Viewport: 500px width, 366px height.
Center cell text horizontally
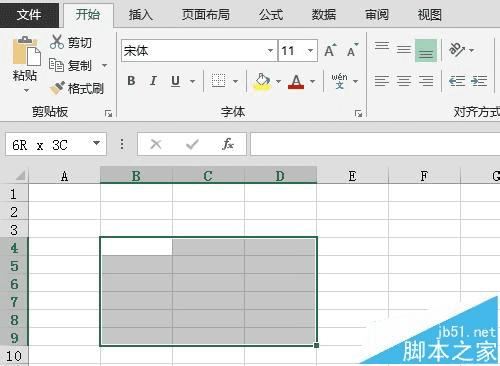404,81
